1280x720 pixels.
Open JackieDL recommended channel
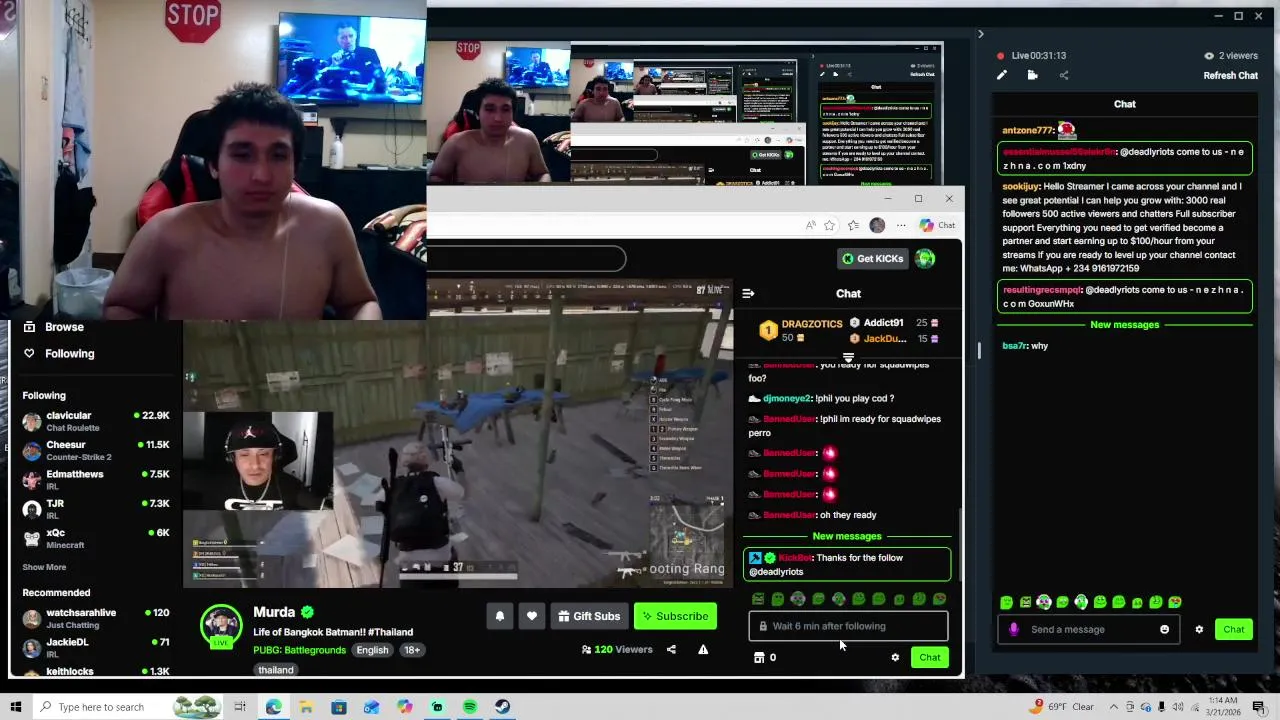point(95,647)
